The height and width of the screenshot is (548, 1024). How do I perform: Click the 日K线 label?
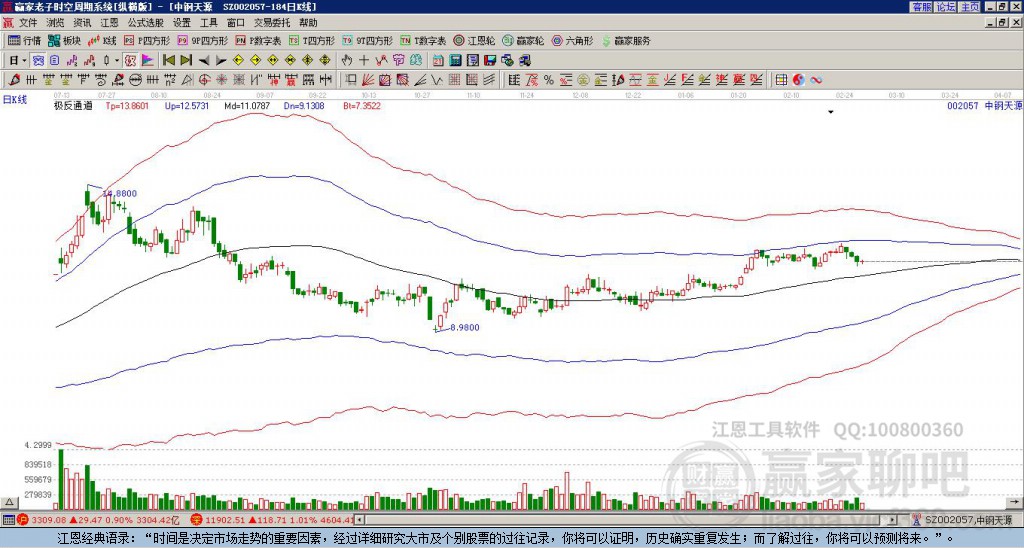tap(14, 100)
